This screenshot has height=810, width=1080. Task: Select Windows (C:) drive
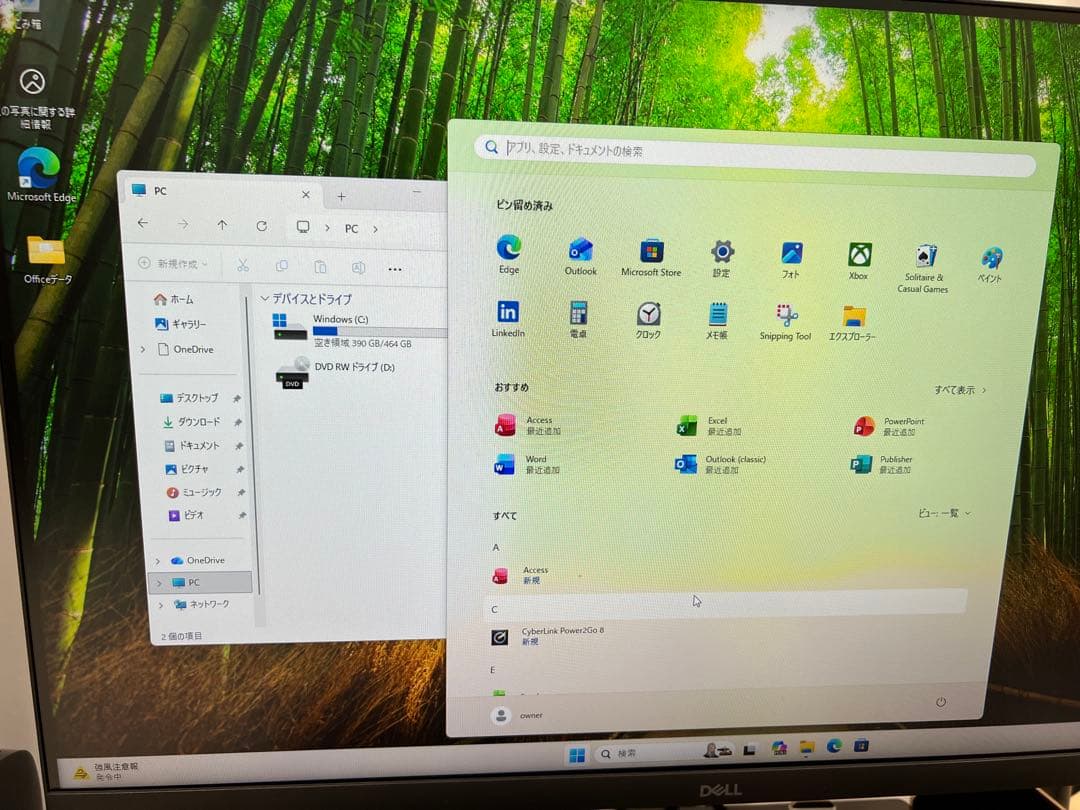360,330
